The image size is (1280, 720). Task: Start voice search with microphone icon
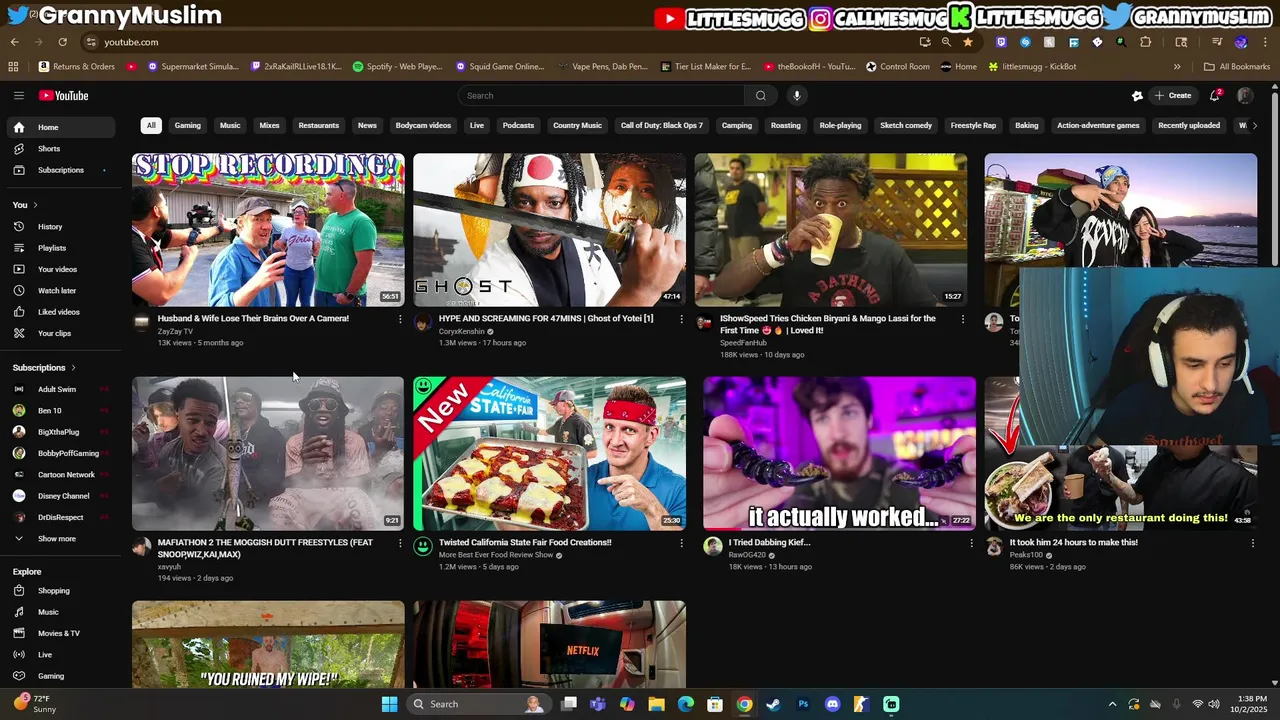796,96
